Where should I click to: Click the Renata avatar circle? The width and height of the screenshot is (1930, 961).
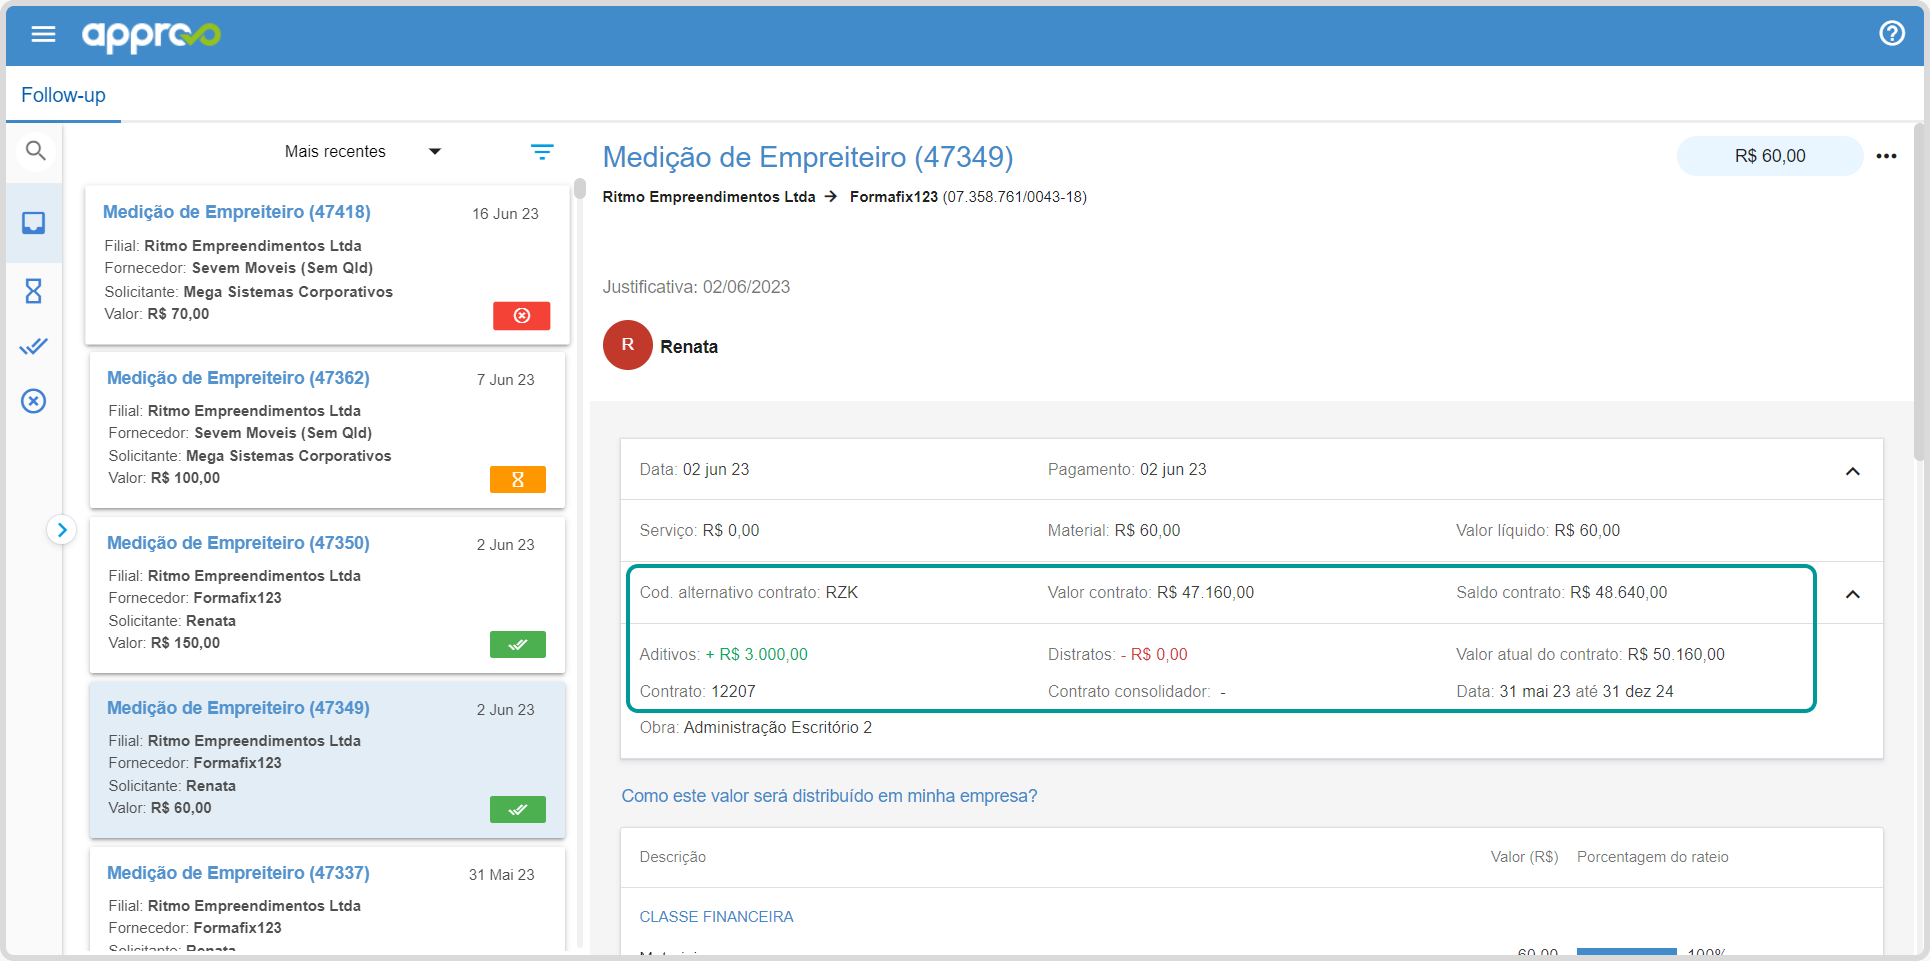[628, 345]
